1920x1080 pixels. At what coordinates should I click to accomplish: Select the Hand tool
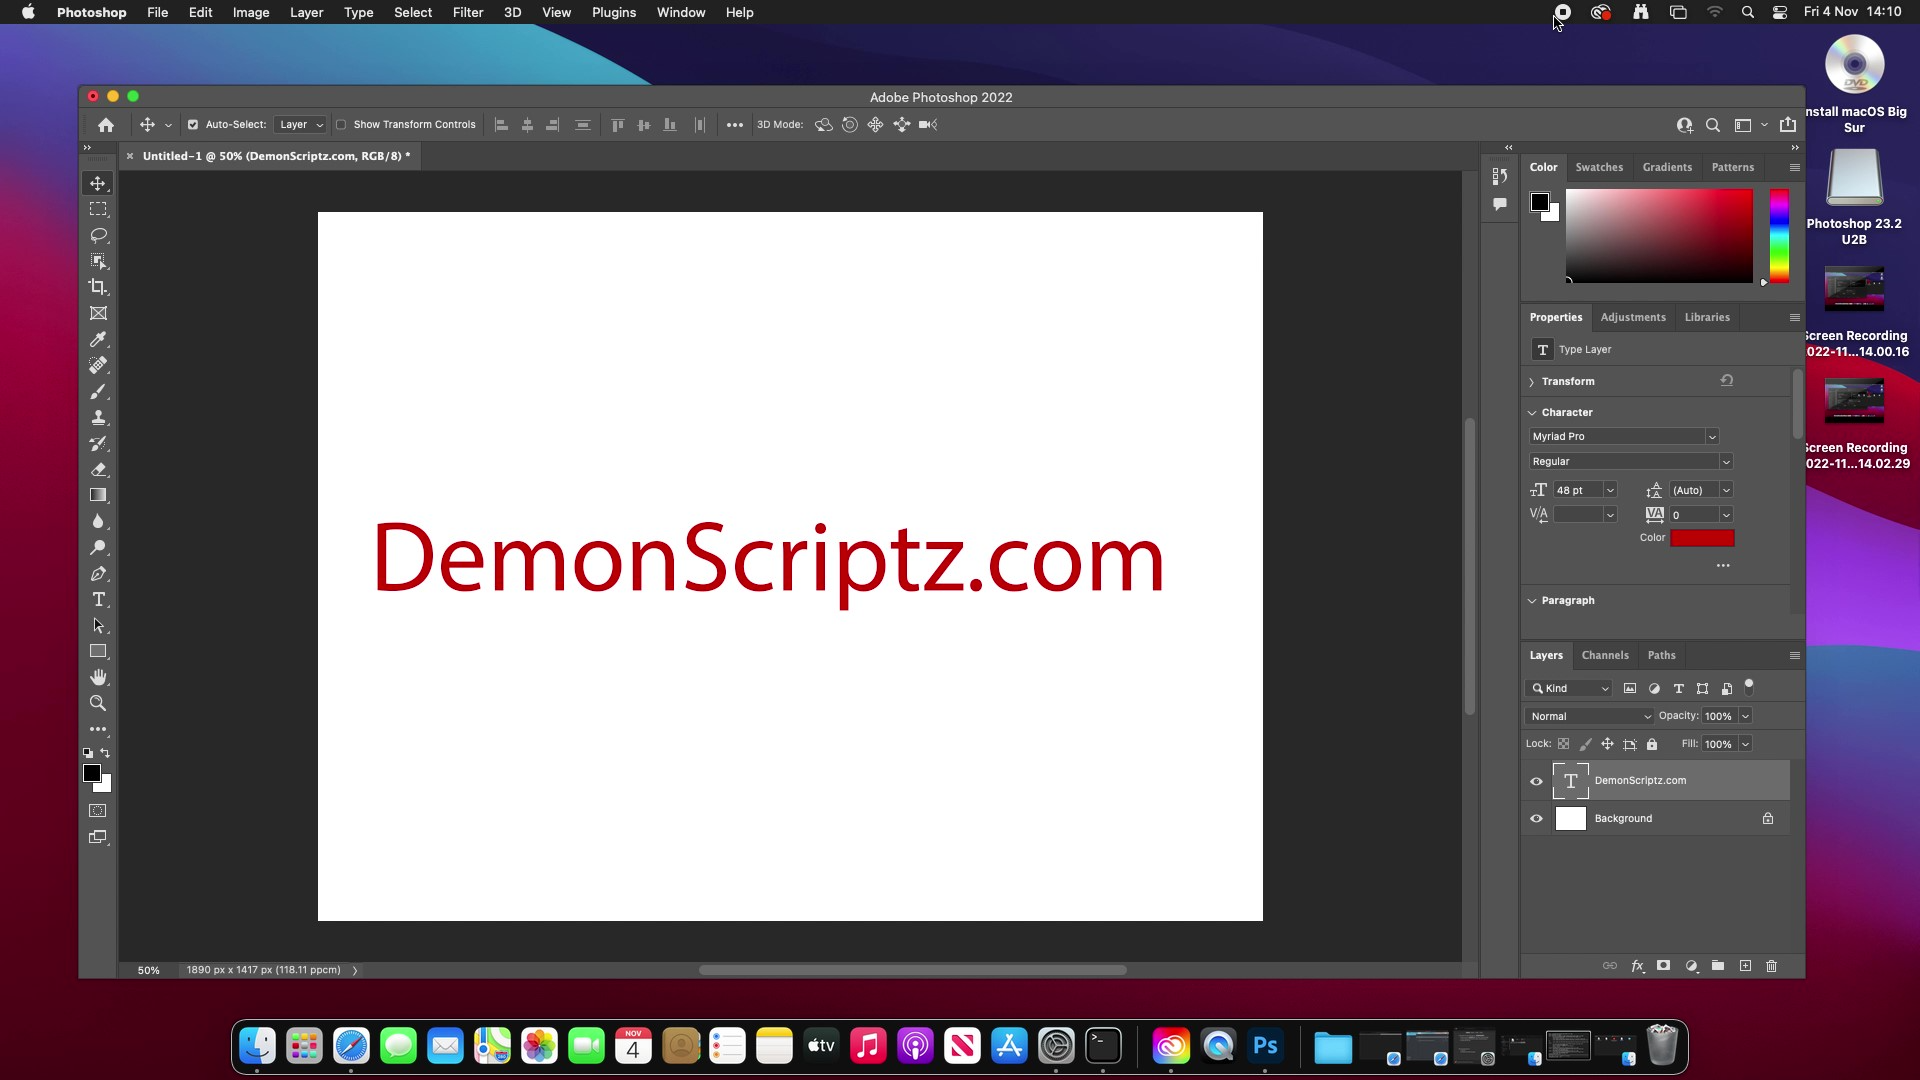click(x=98, y=677)
